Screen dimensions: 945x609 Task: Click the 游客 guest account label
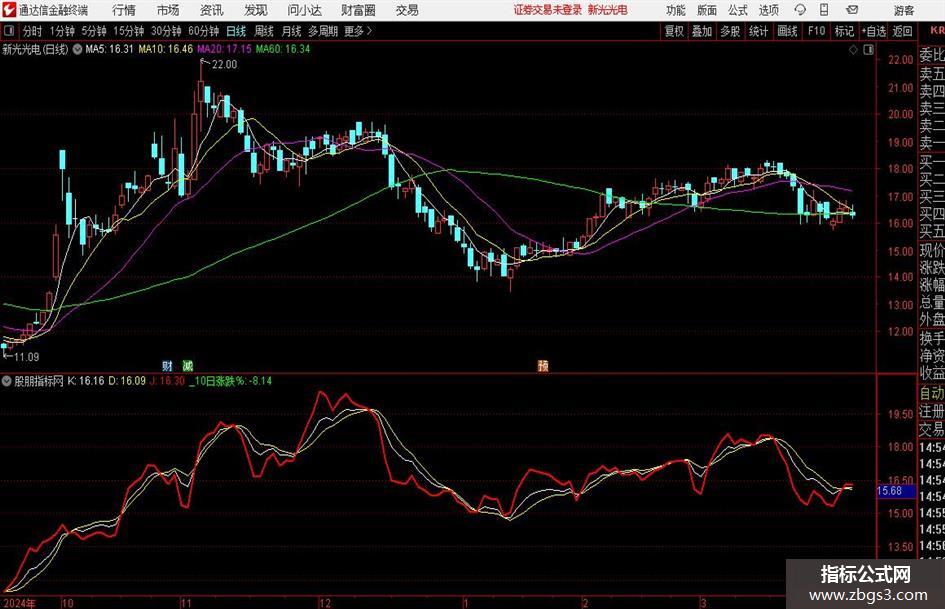(904, 10)
